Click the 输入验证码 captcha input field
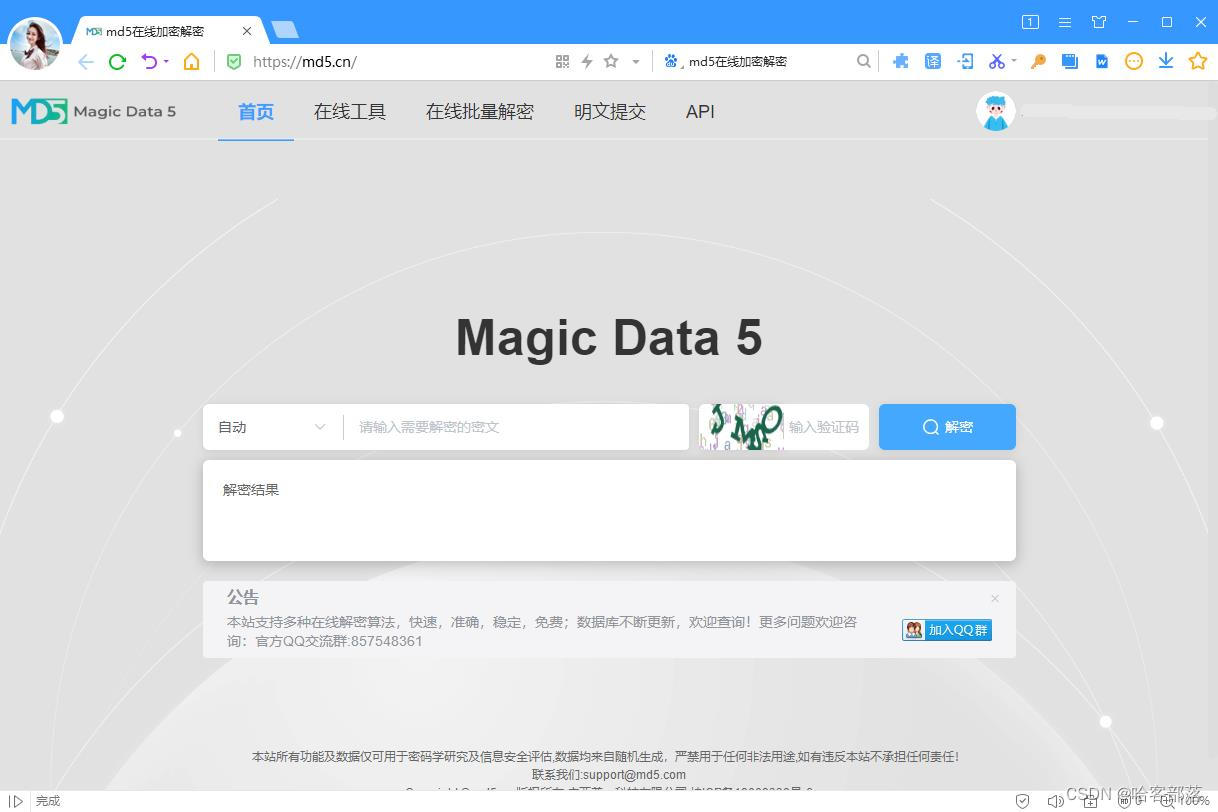 coord(825,427)
